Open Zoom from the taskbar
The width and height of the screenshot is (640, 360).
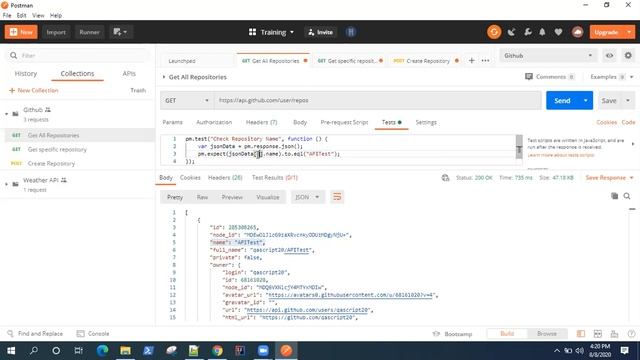coord(263,351)
